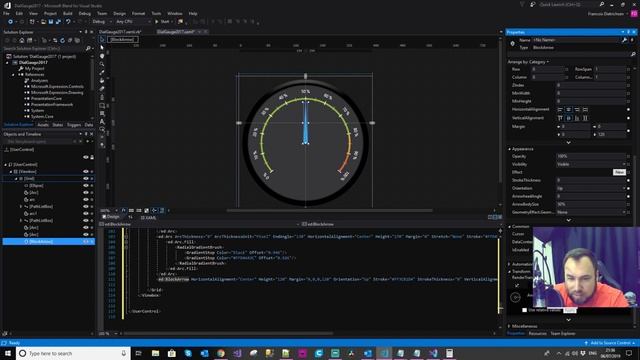
Task: Click the Solution Explorer Home icon
Action: click(22, 40)
